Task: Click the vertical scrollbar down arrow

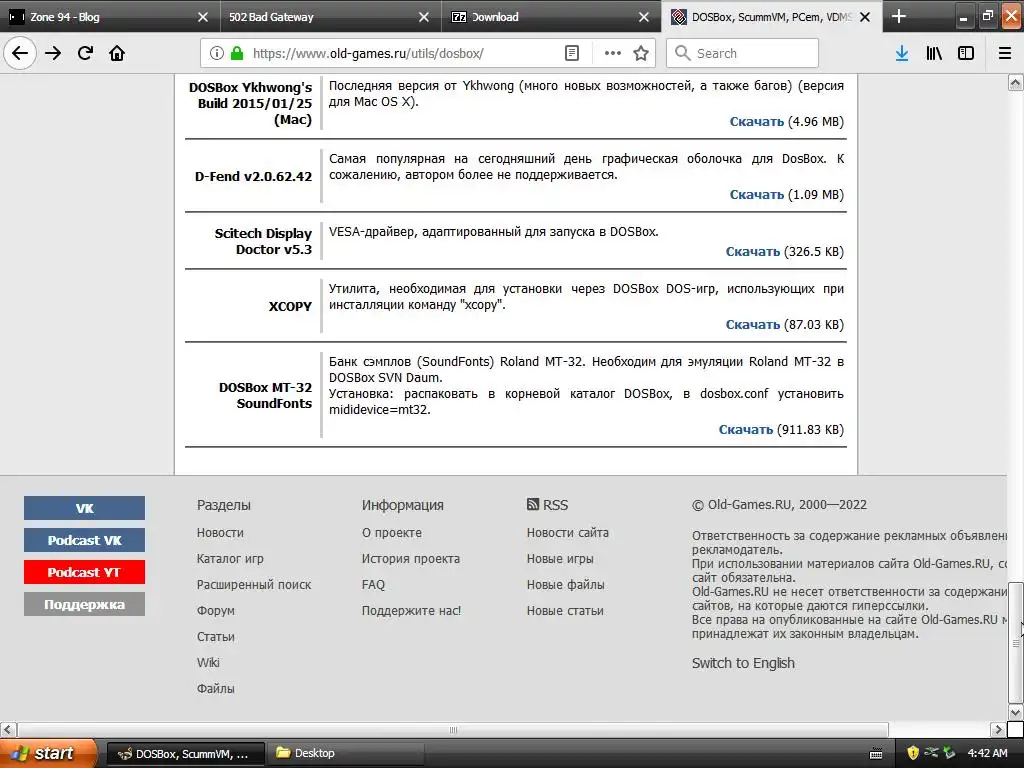Action: click(1016, 712)
